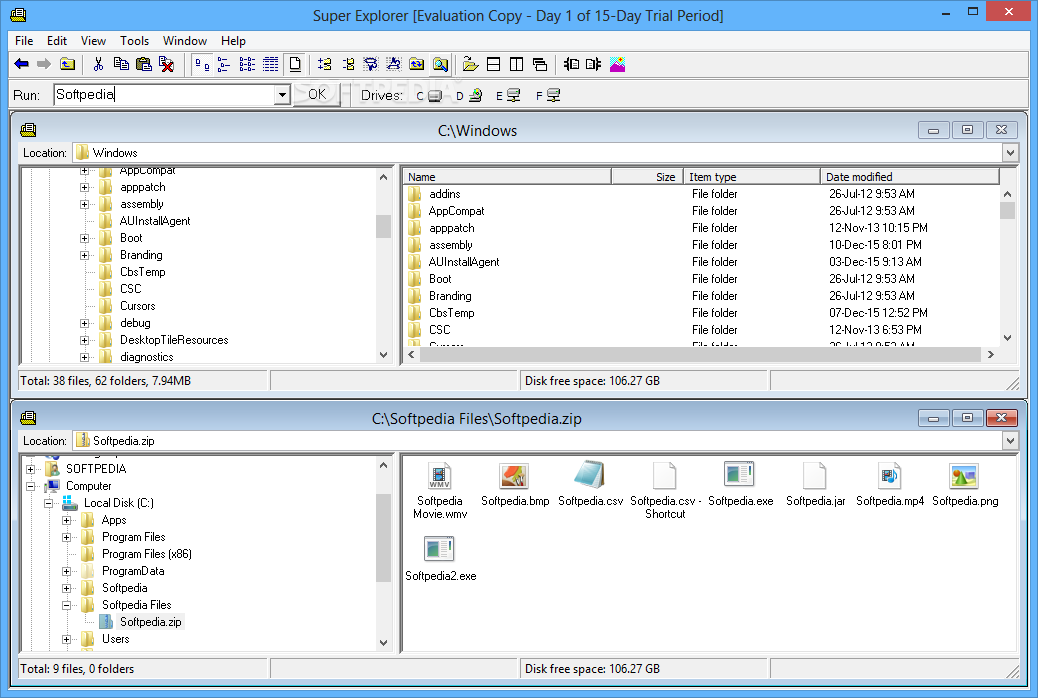Open the Tools menu

(x=134, y=40)
